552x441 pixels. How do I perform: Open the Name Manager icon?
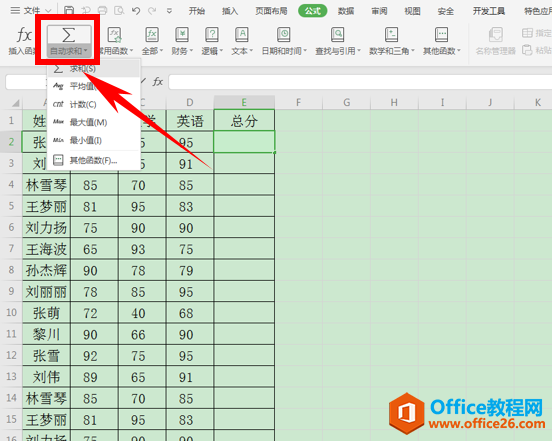click(495, 35)
